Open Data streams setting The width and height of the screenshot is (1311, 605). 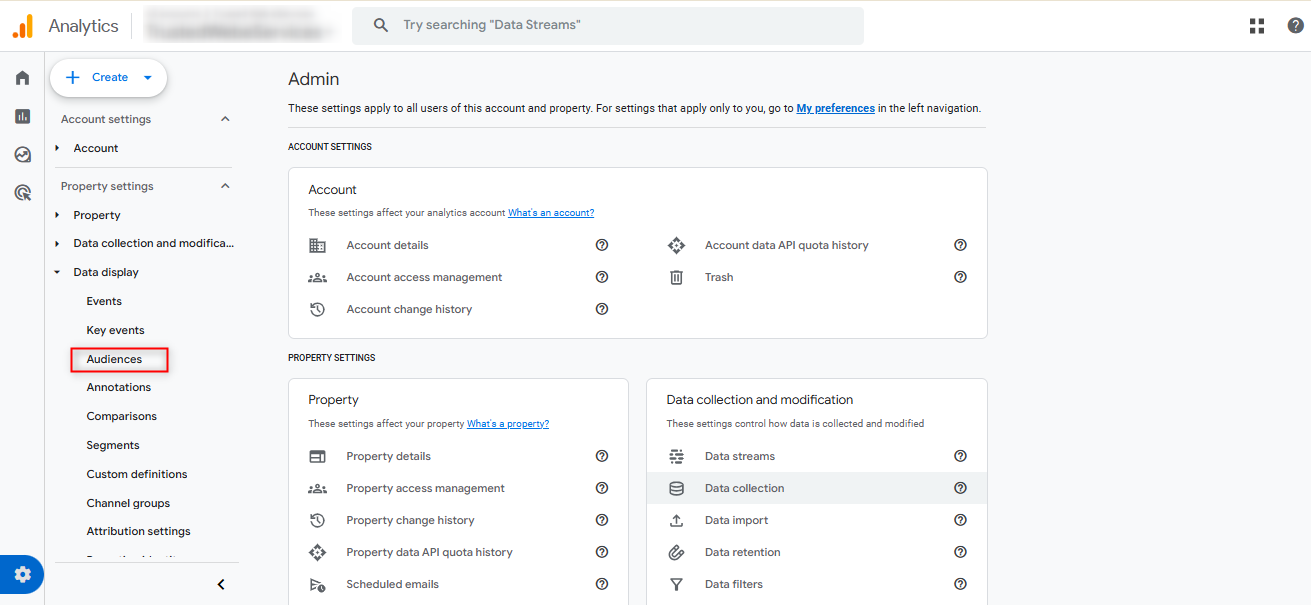tap(739, 456)
